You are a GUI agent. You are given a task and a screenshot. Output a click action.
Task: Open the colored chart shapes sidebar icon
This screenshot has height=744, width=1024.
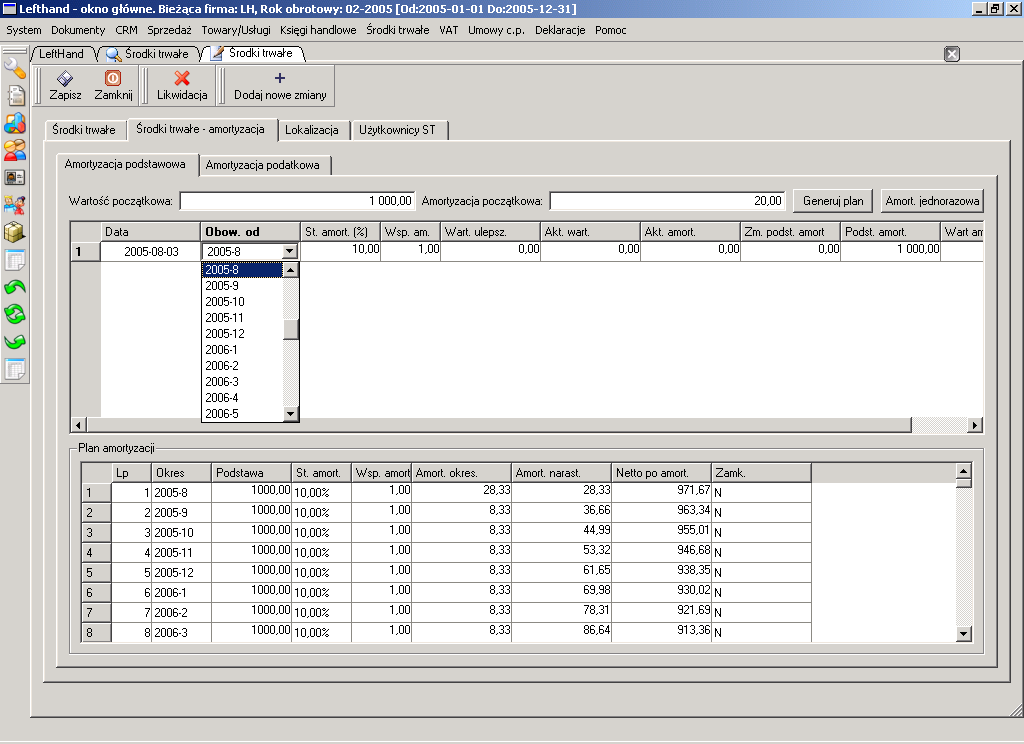point(14,123)
